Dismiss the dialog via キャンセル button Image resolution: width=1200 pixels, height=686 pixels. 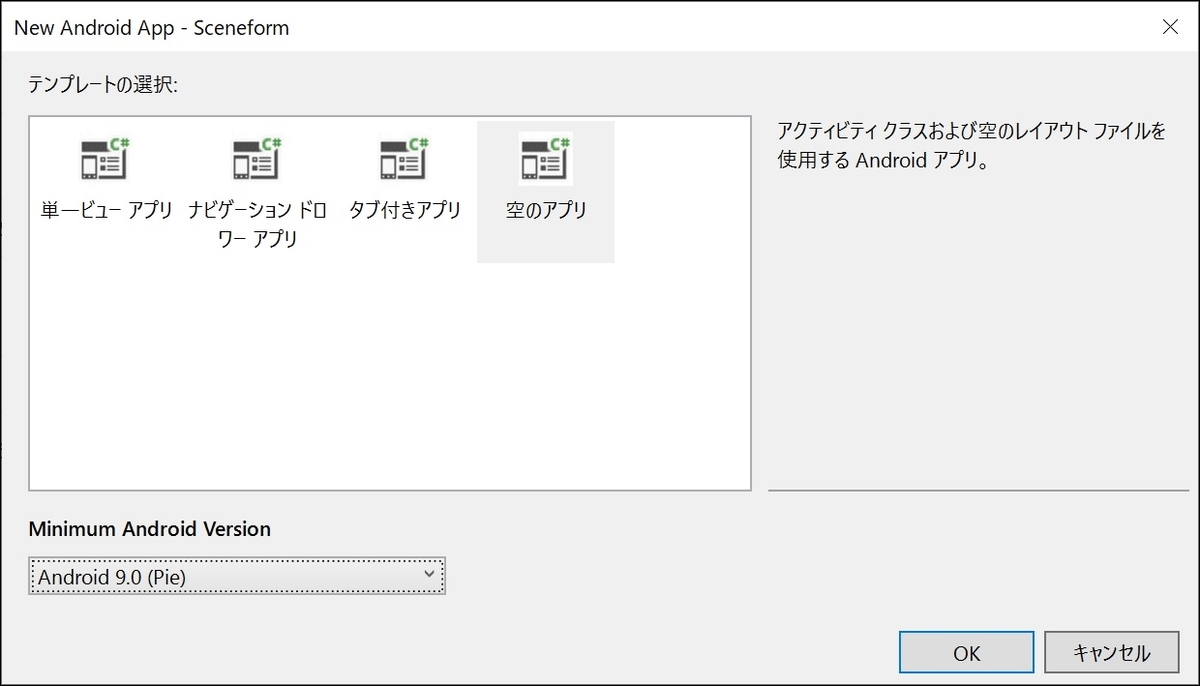point(1112,652)
